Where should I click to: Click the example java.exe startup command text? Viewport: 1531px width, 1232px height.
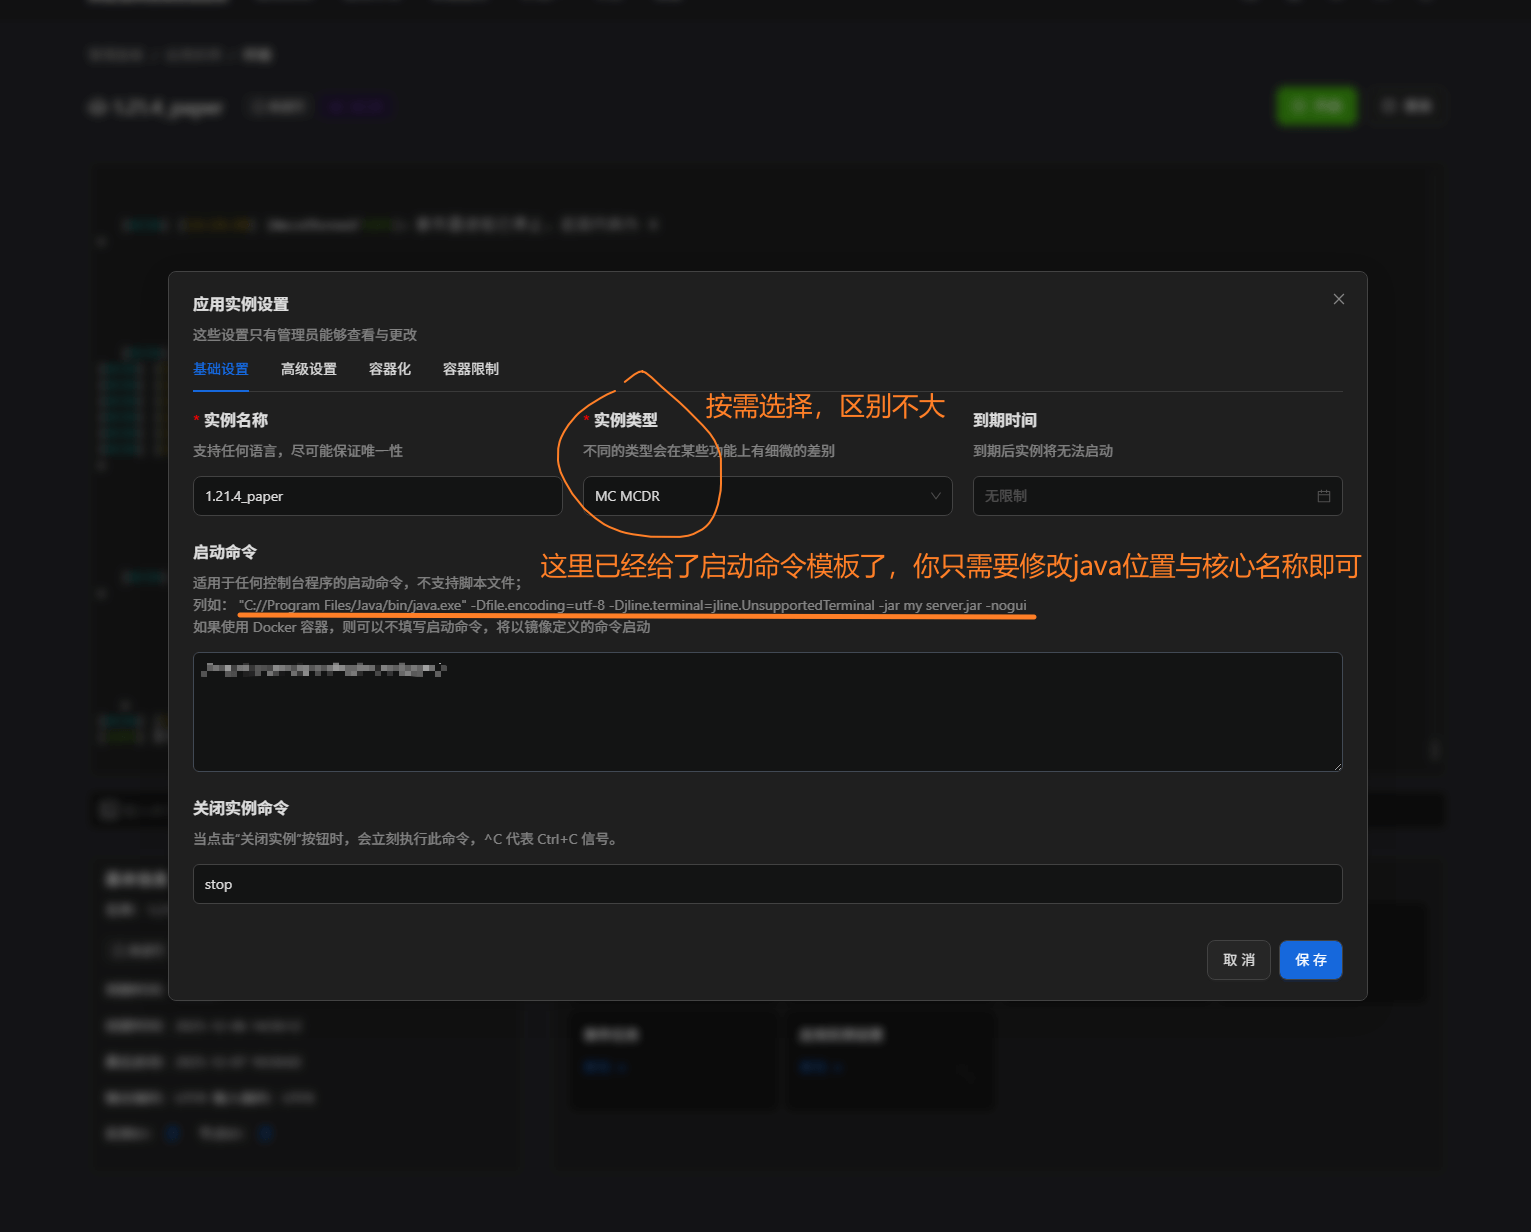633,605
